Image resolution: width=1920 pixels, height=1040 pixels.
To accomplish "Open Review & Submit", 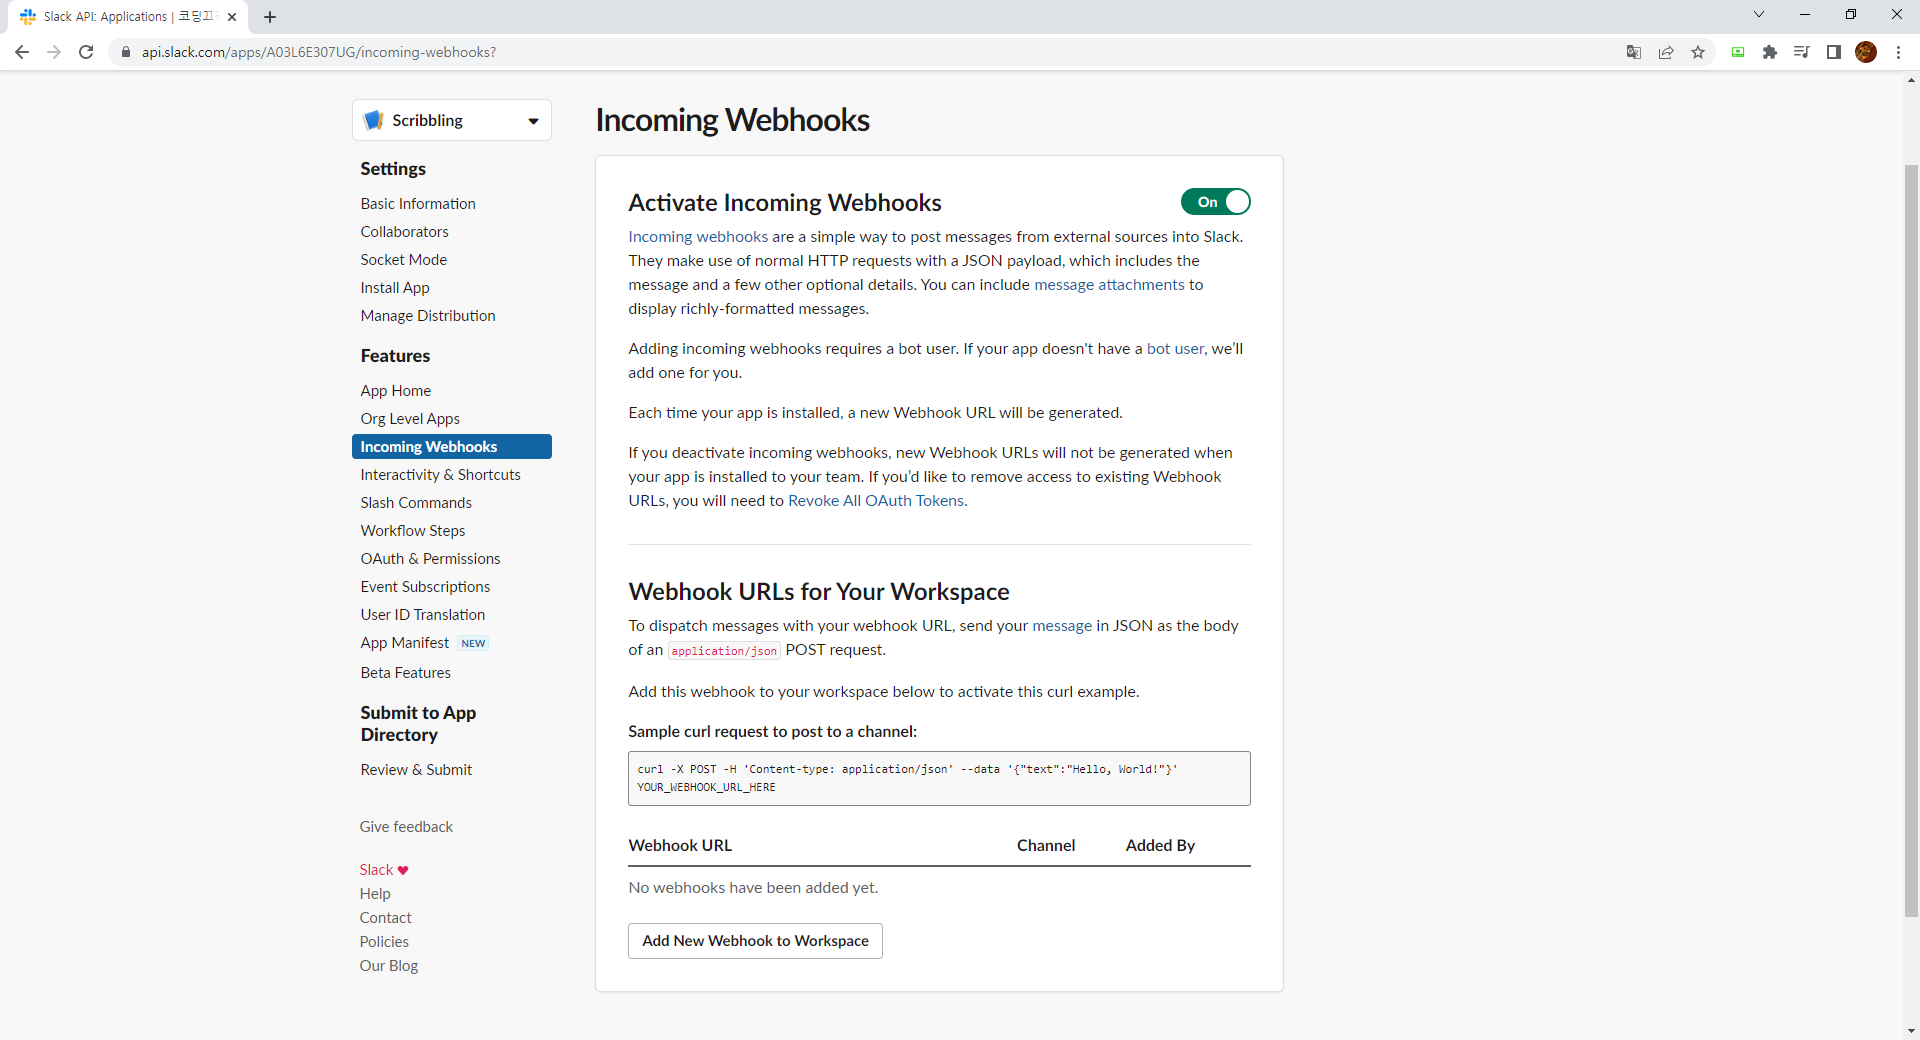I will point(416,769).
